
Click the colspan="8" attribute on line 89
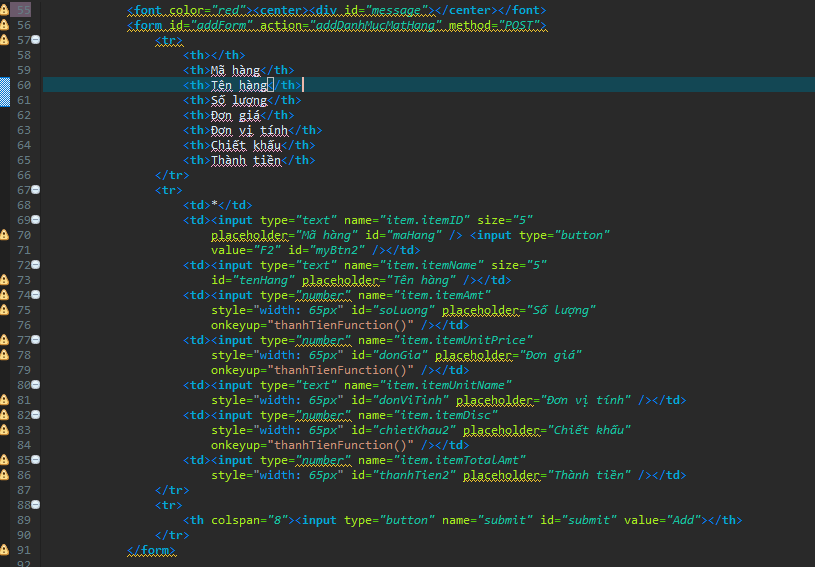pos(249,520)
